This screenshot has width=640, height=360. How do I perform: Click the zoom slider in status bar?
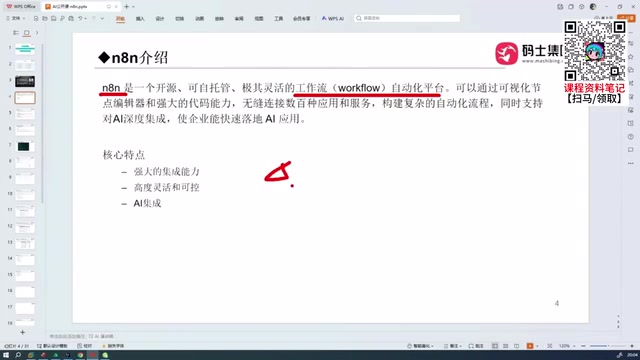coord(608,346)
